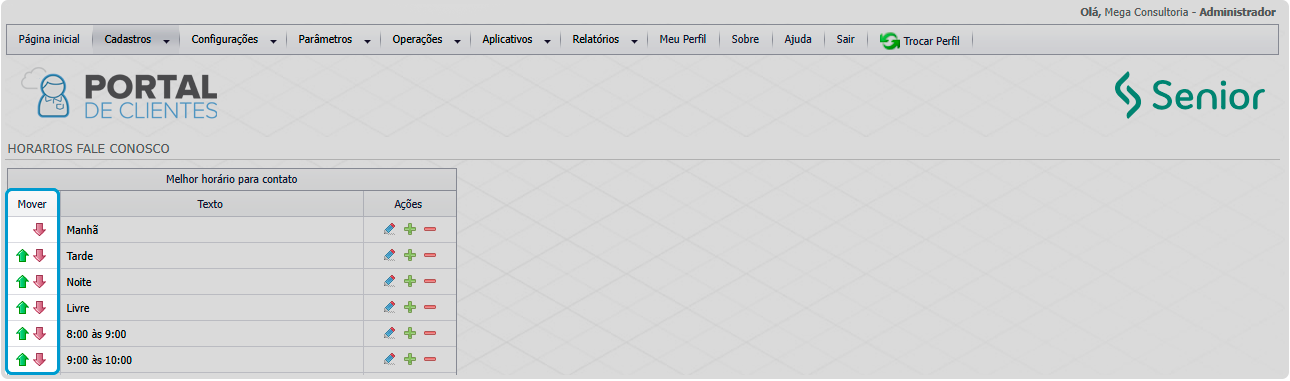Screen dimensions: 1290x381
Task: Edit the Tarde entry with the pencil icon
Action: coord(390,255)
